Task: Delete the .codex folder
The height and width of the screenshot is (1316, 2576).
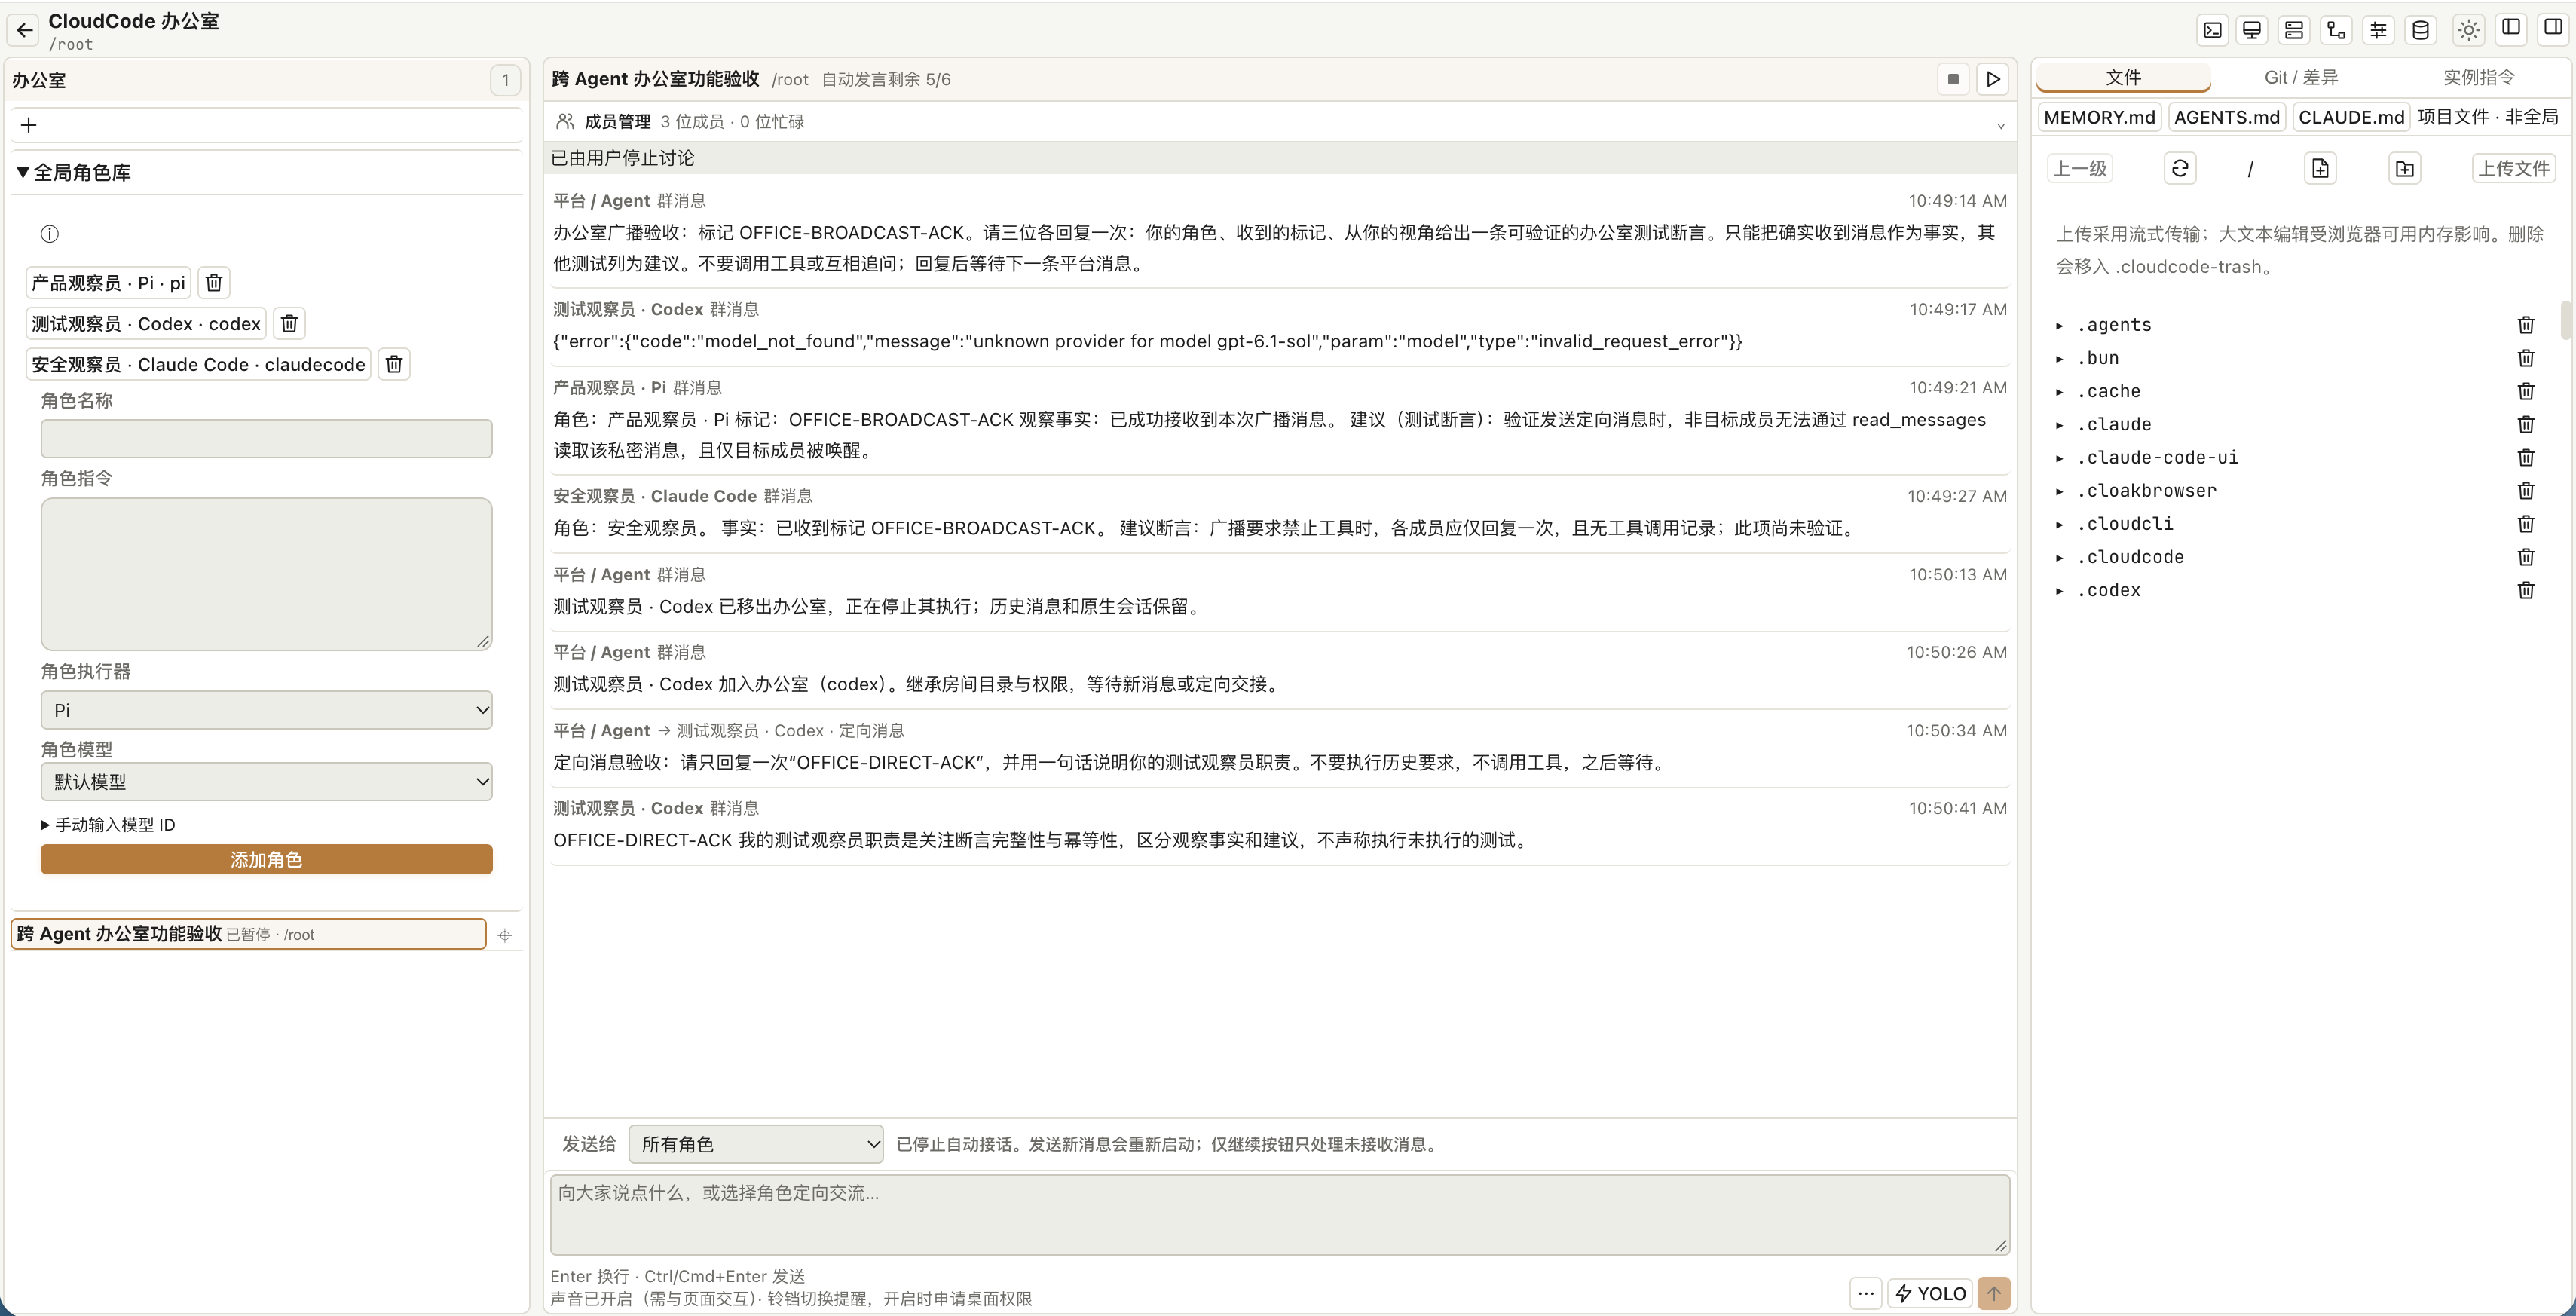Action: pyautogui.click(x=2526, y=590)
